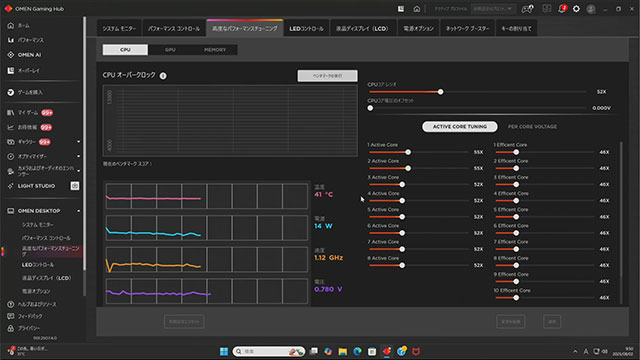
Task: Click the apply button at bottom right
Action: tap(552, 322)
